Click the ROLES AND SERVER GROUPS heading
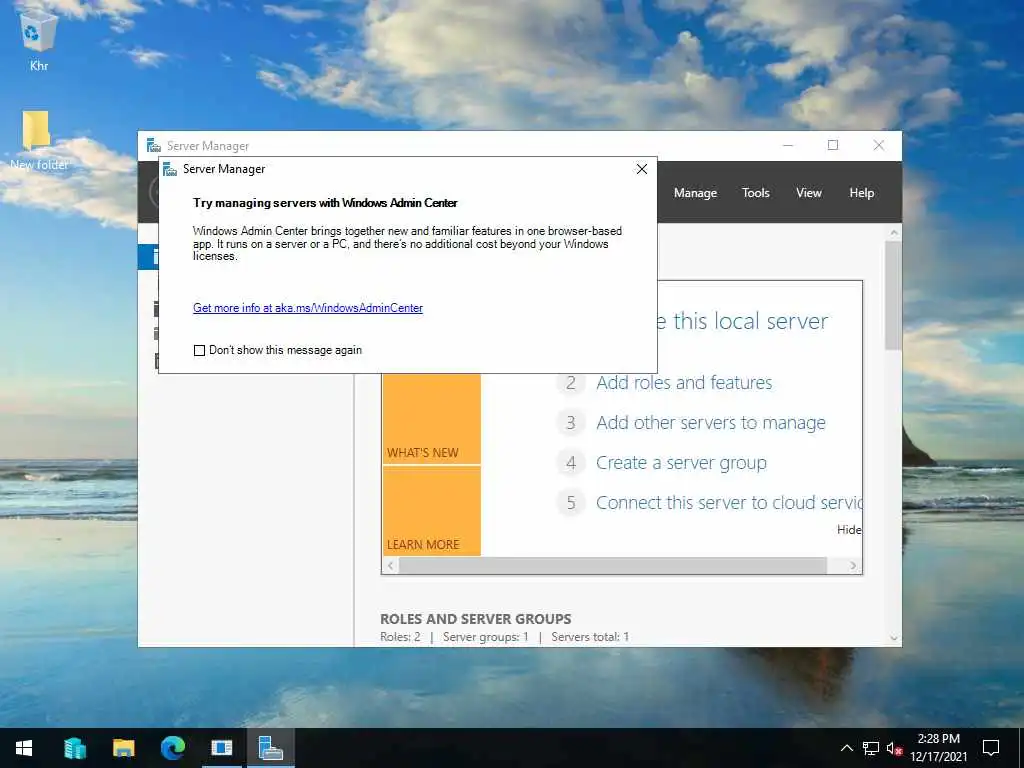 pos(475,619)
